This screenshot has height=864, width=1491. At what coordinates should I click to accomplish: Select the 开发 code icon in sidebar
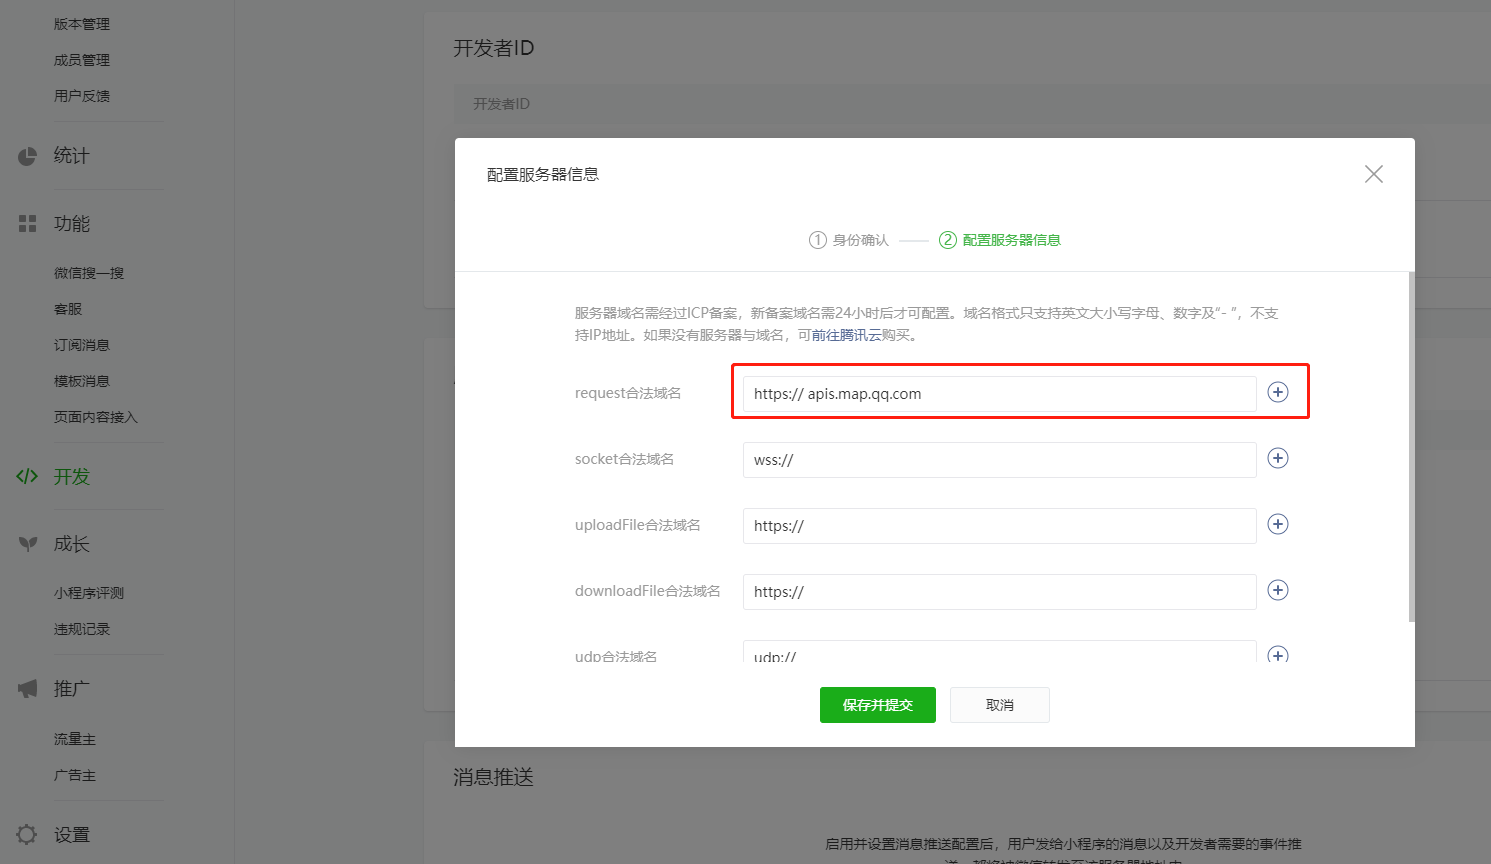[27, 477]
